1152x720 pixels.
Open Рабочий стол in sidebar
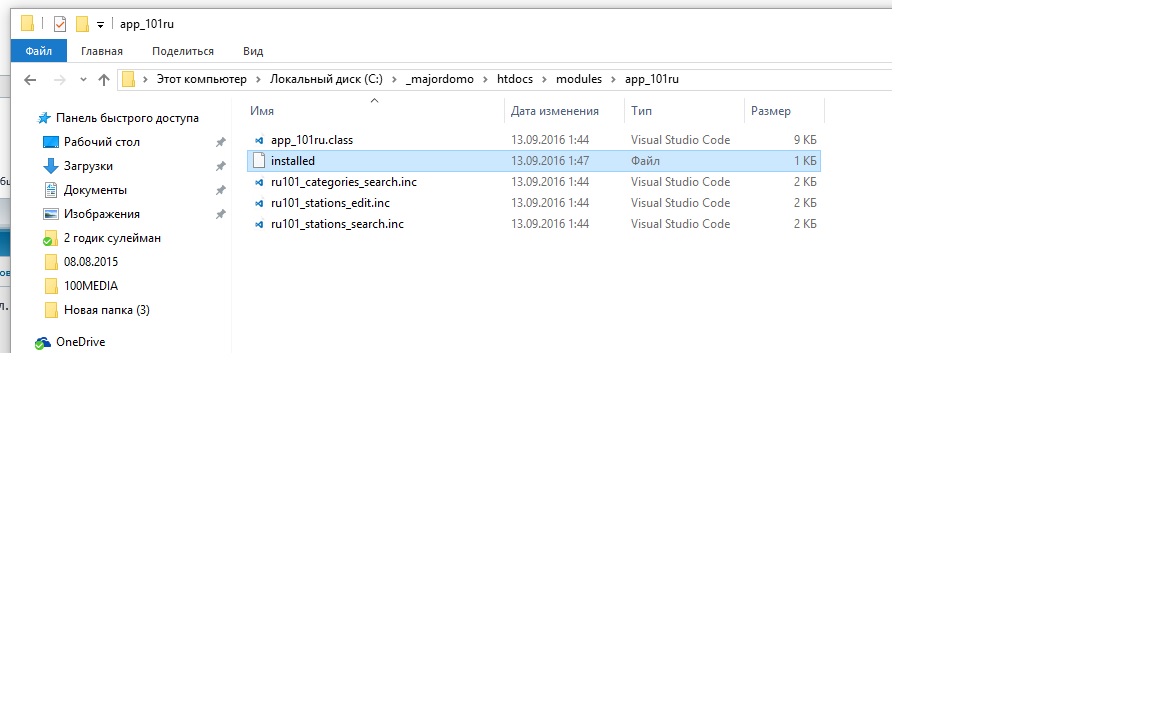(x=101, y=142)
